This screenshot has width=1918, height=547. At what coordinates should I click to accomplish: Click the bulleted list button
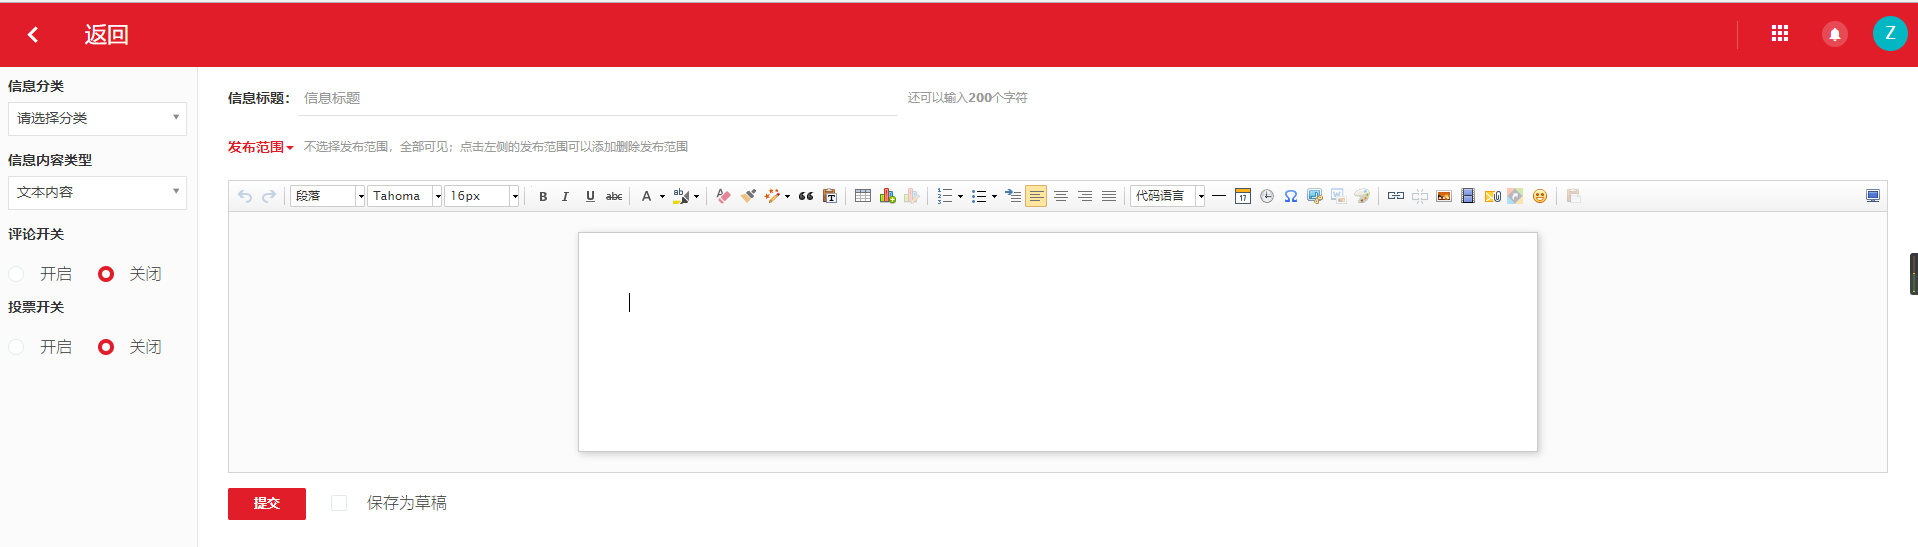979,196
